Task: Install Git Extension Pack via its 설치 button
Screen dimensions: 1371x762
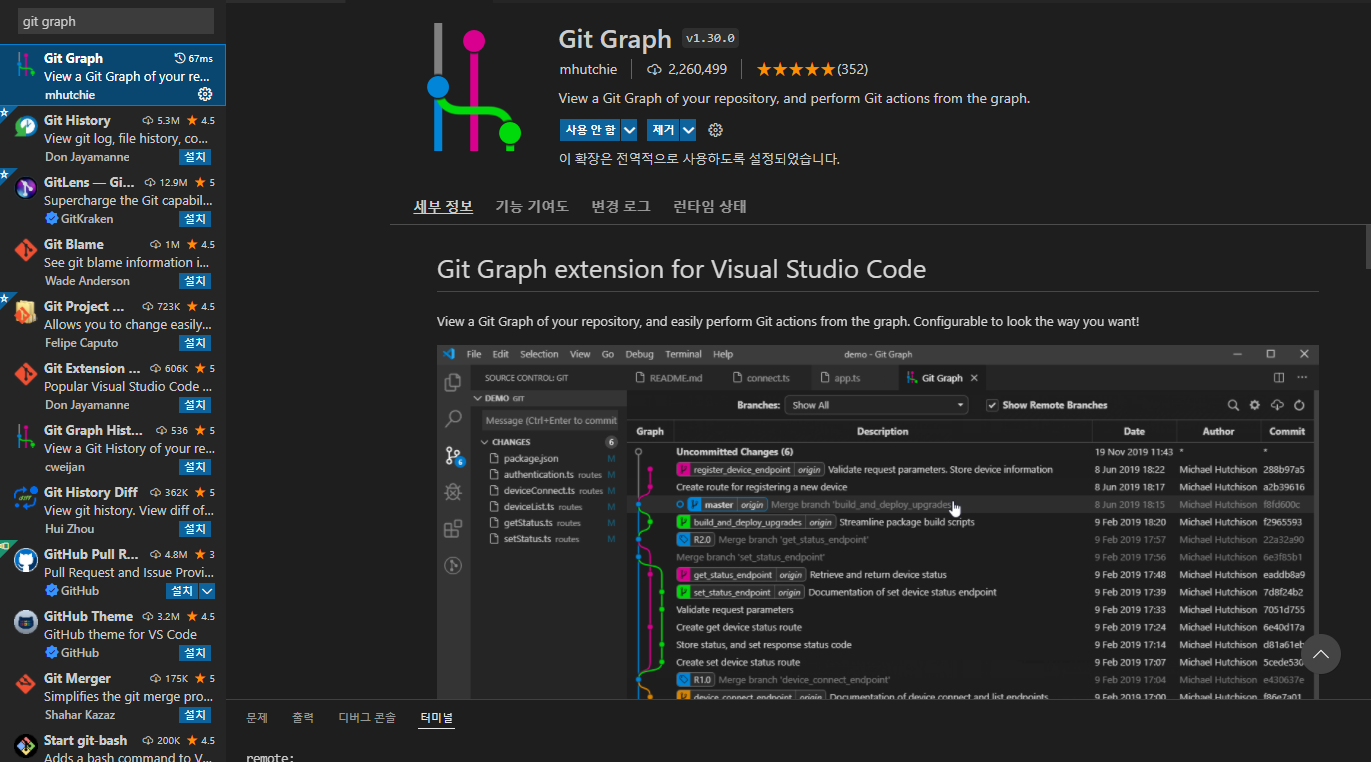Action: 195,405
